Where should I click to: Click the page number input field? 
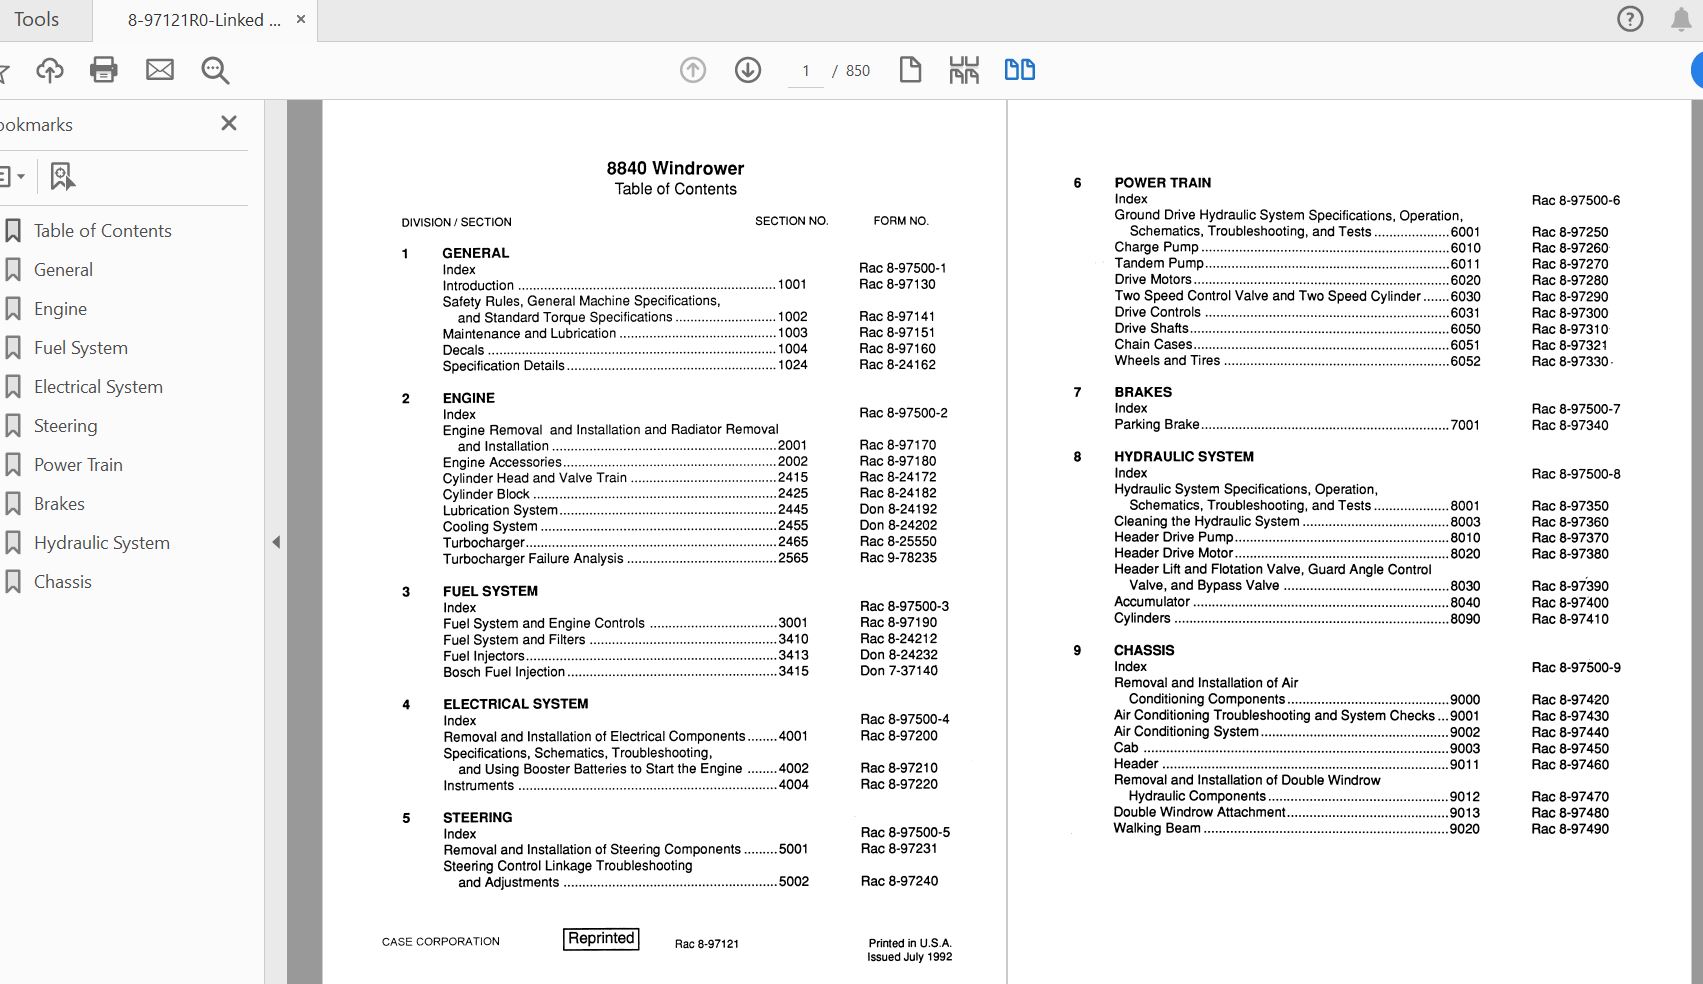click(x=805, y=71)
